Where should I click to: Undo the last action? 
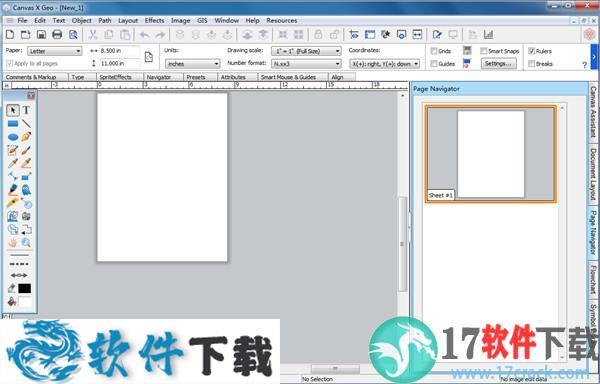(144, 35)
